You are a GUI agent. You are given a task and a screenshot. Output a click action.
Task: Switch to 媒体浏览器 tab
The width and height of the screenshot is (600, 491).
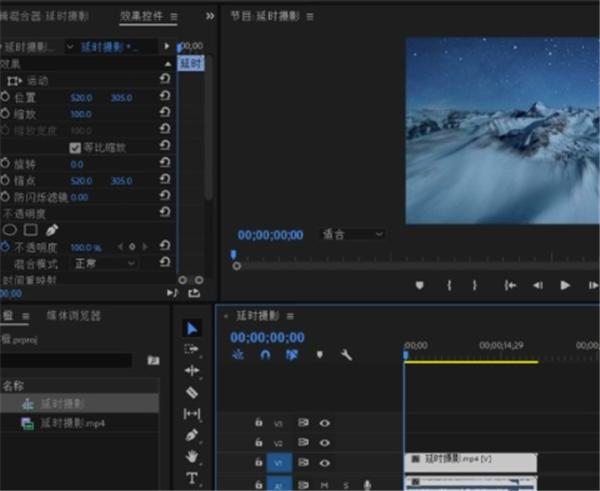coord(73,315)
